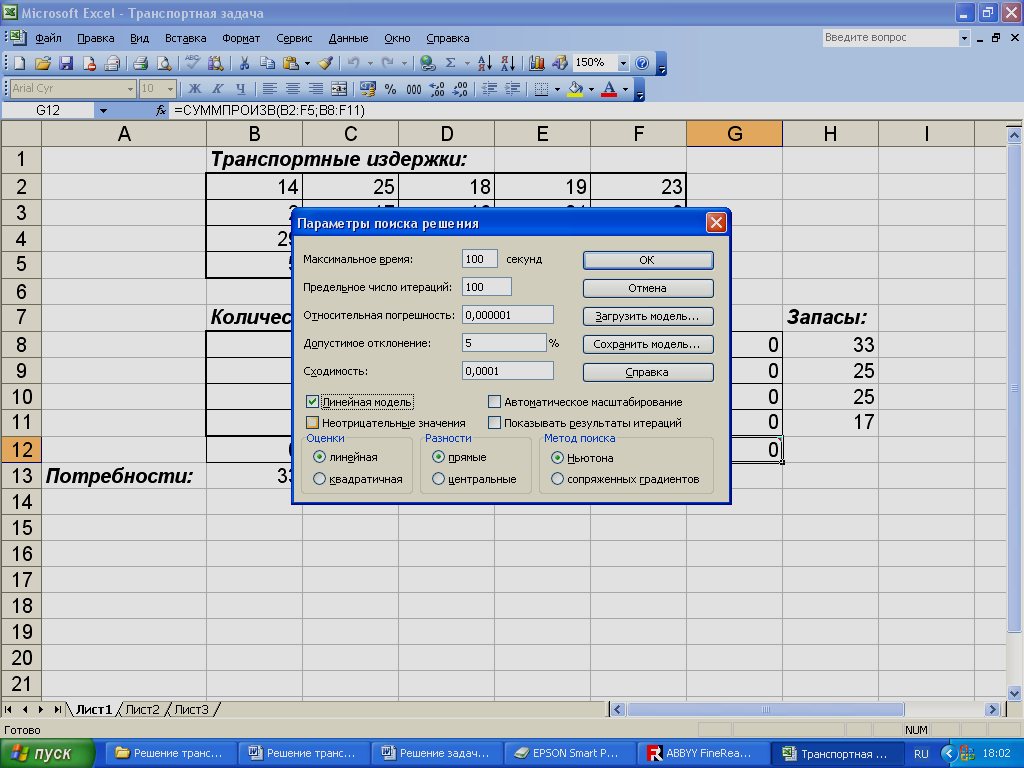Open the font size dropdown
Screen dimensions: 1024x768
click(170, 88)
